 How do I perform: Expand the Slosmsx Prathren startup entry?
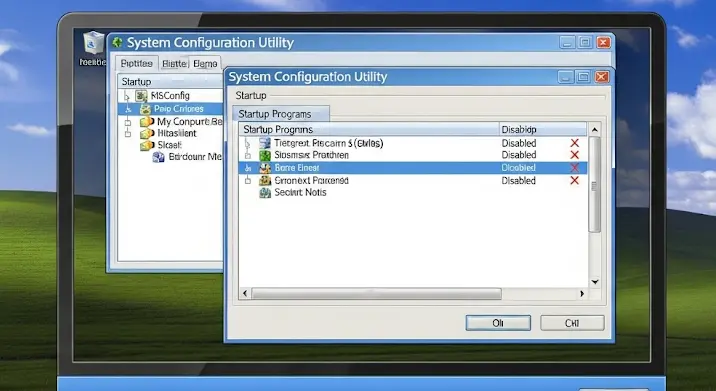click(x=247, y=156)
